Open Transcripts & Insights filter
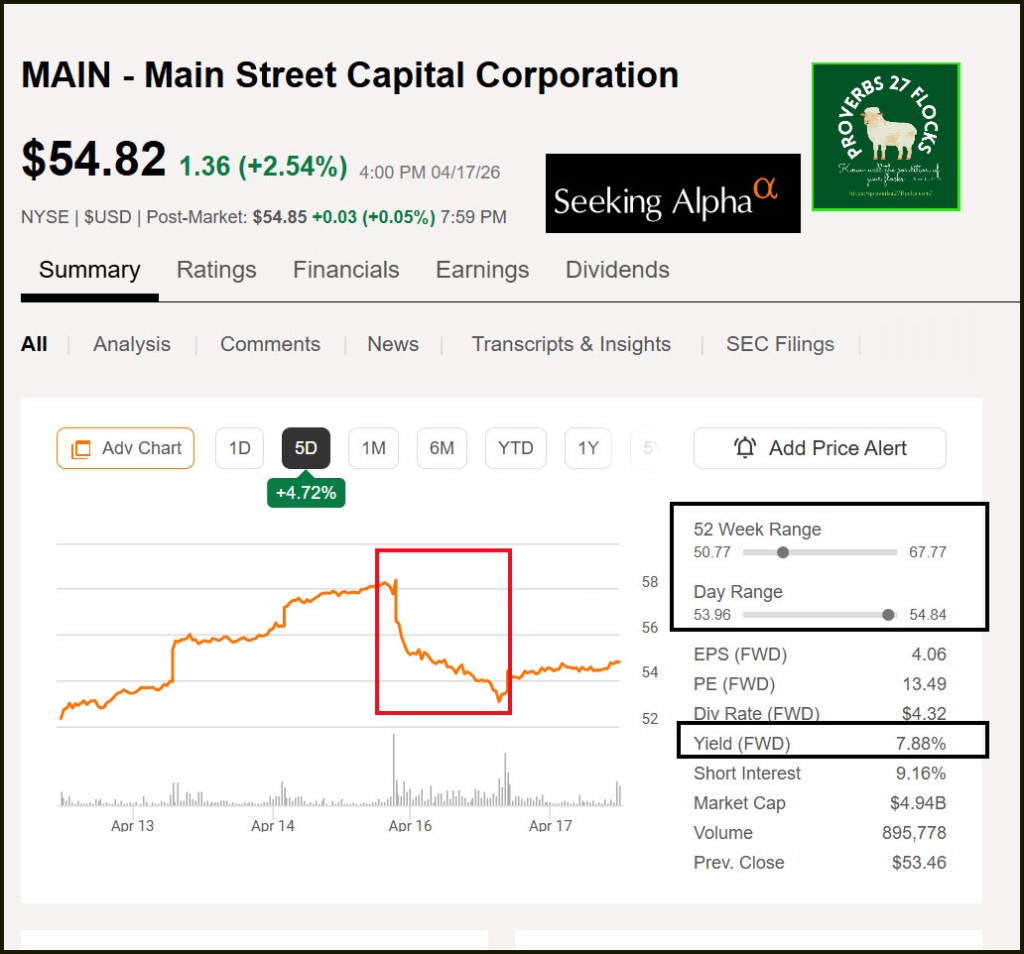The width and height of the screenshot is (1024, 954). (x=571, y=344)
